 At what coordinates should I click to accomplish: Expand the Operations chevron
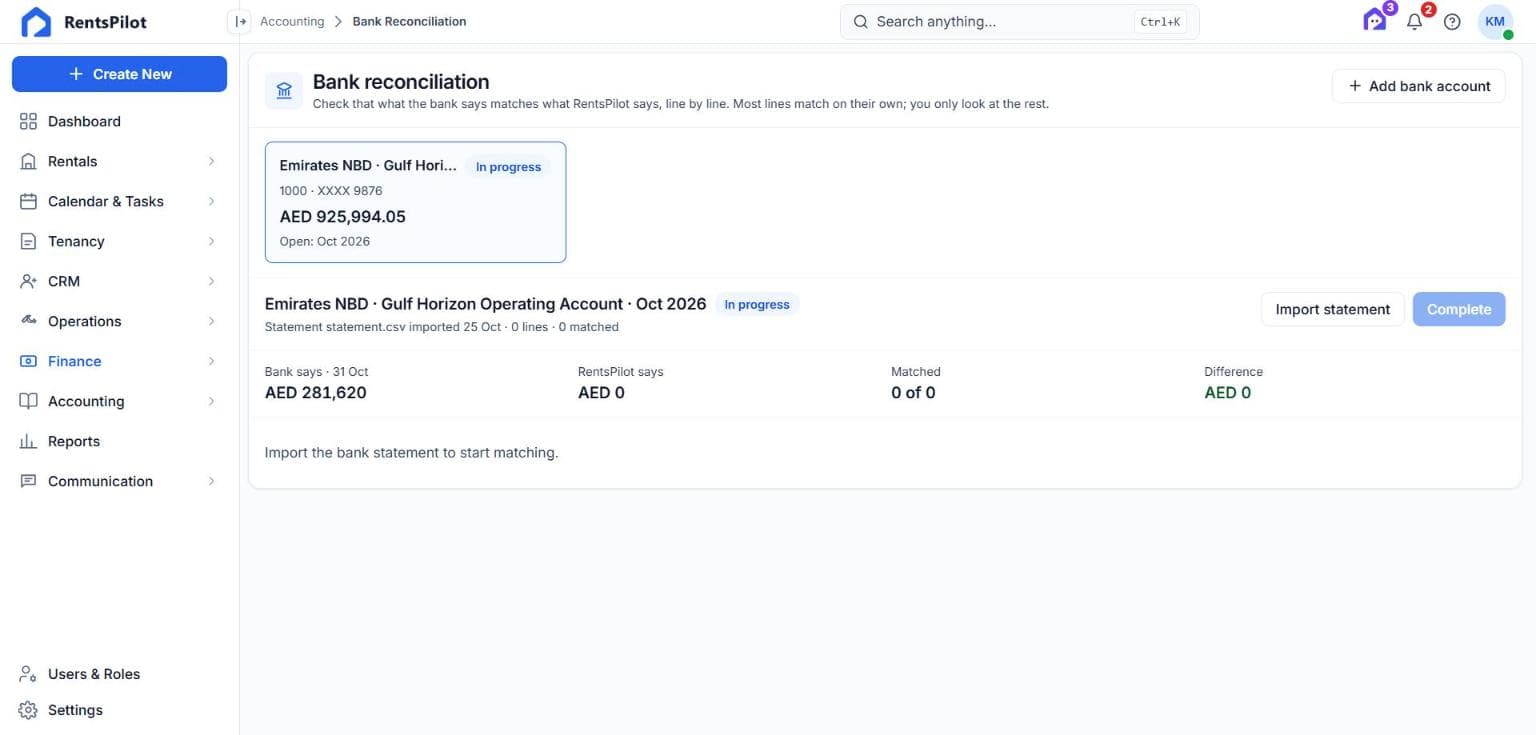pyautogui.click(x=211, y=321)
